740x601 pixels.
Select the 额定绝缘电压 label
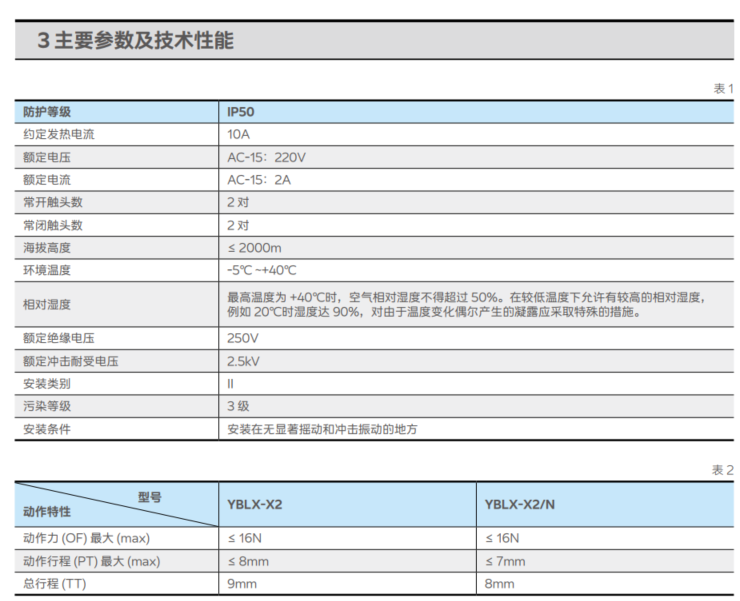tap(59, 339)
